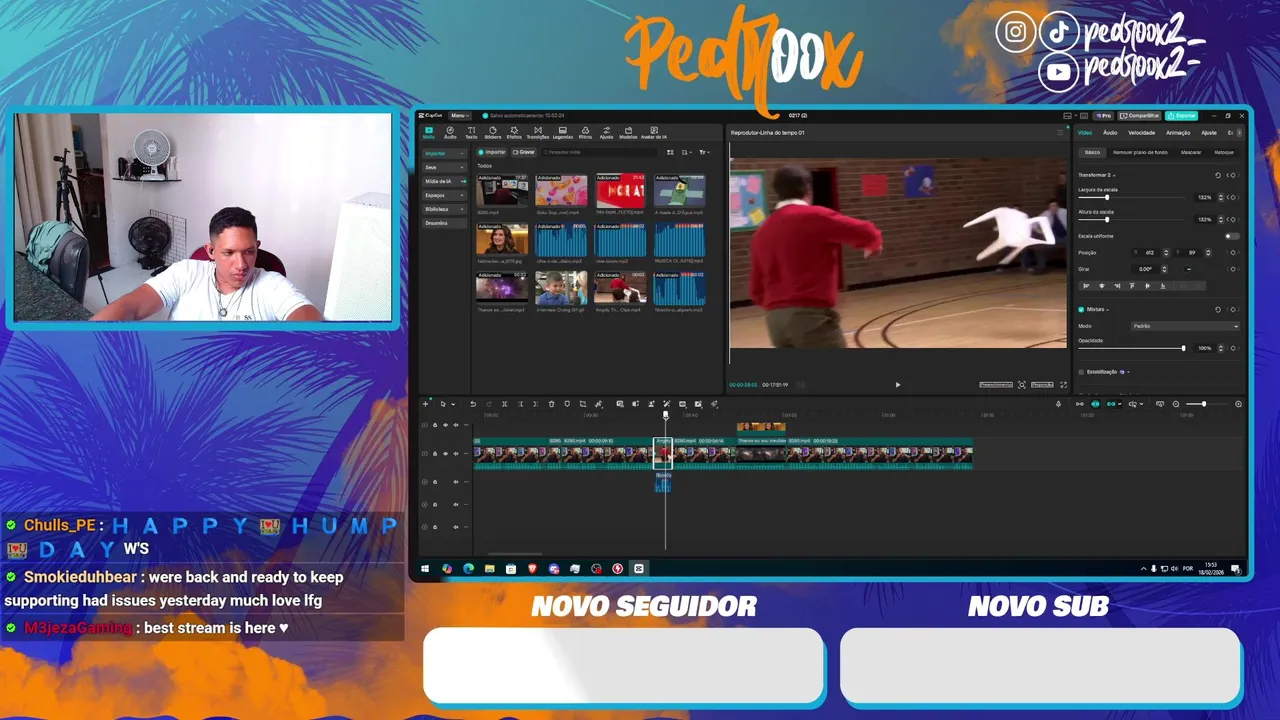Check the Estabilização checkbox
1280x720 pixels.
point(1081,372)
